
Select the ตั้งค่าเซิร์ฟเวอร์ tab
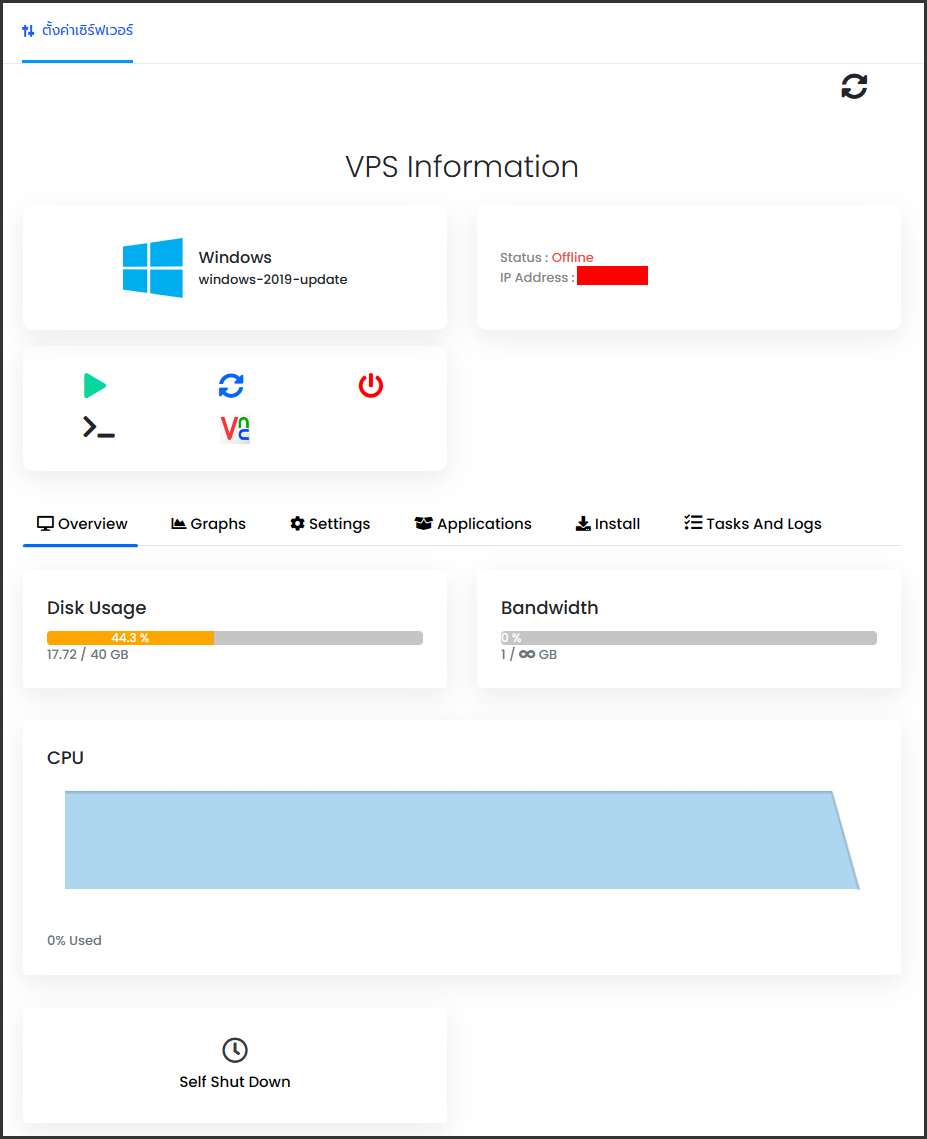coord(77,32)
